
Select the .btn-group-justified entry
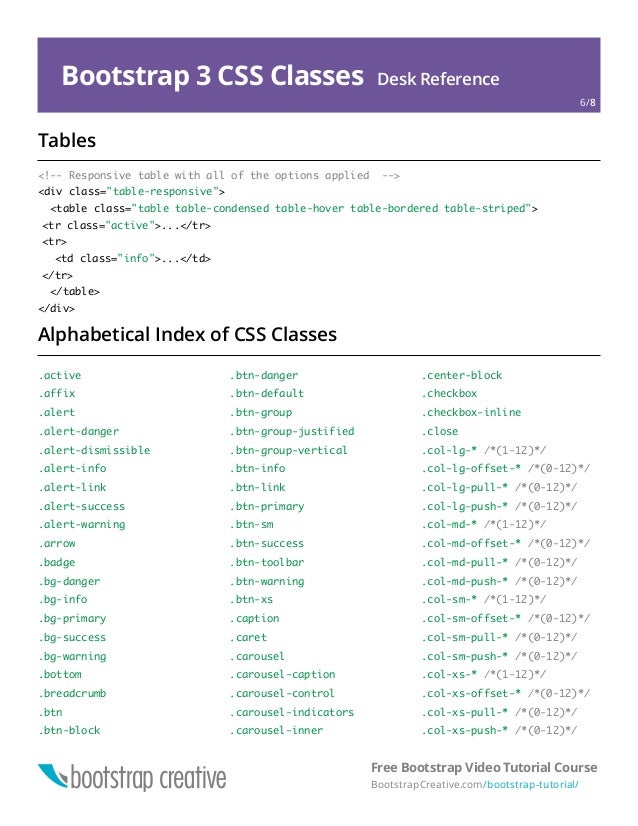(292, 431)
